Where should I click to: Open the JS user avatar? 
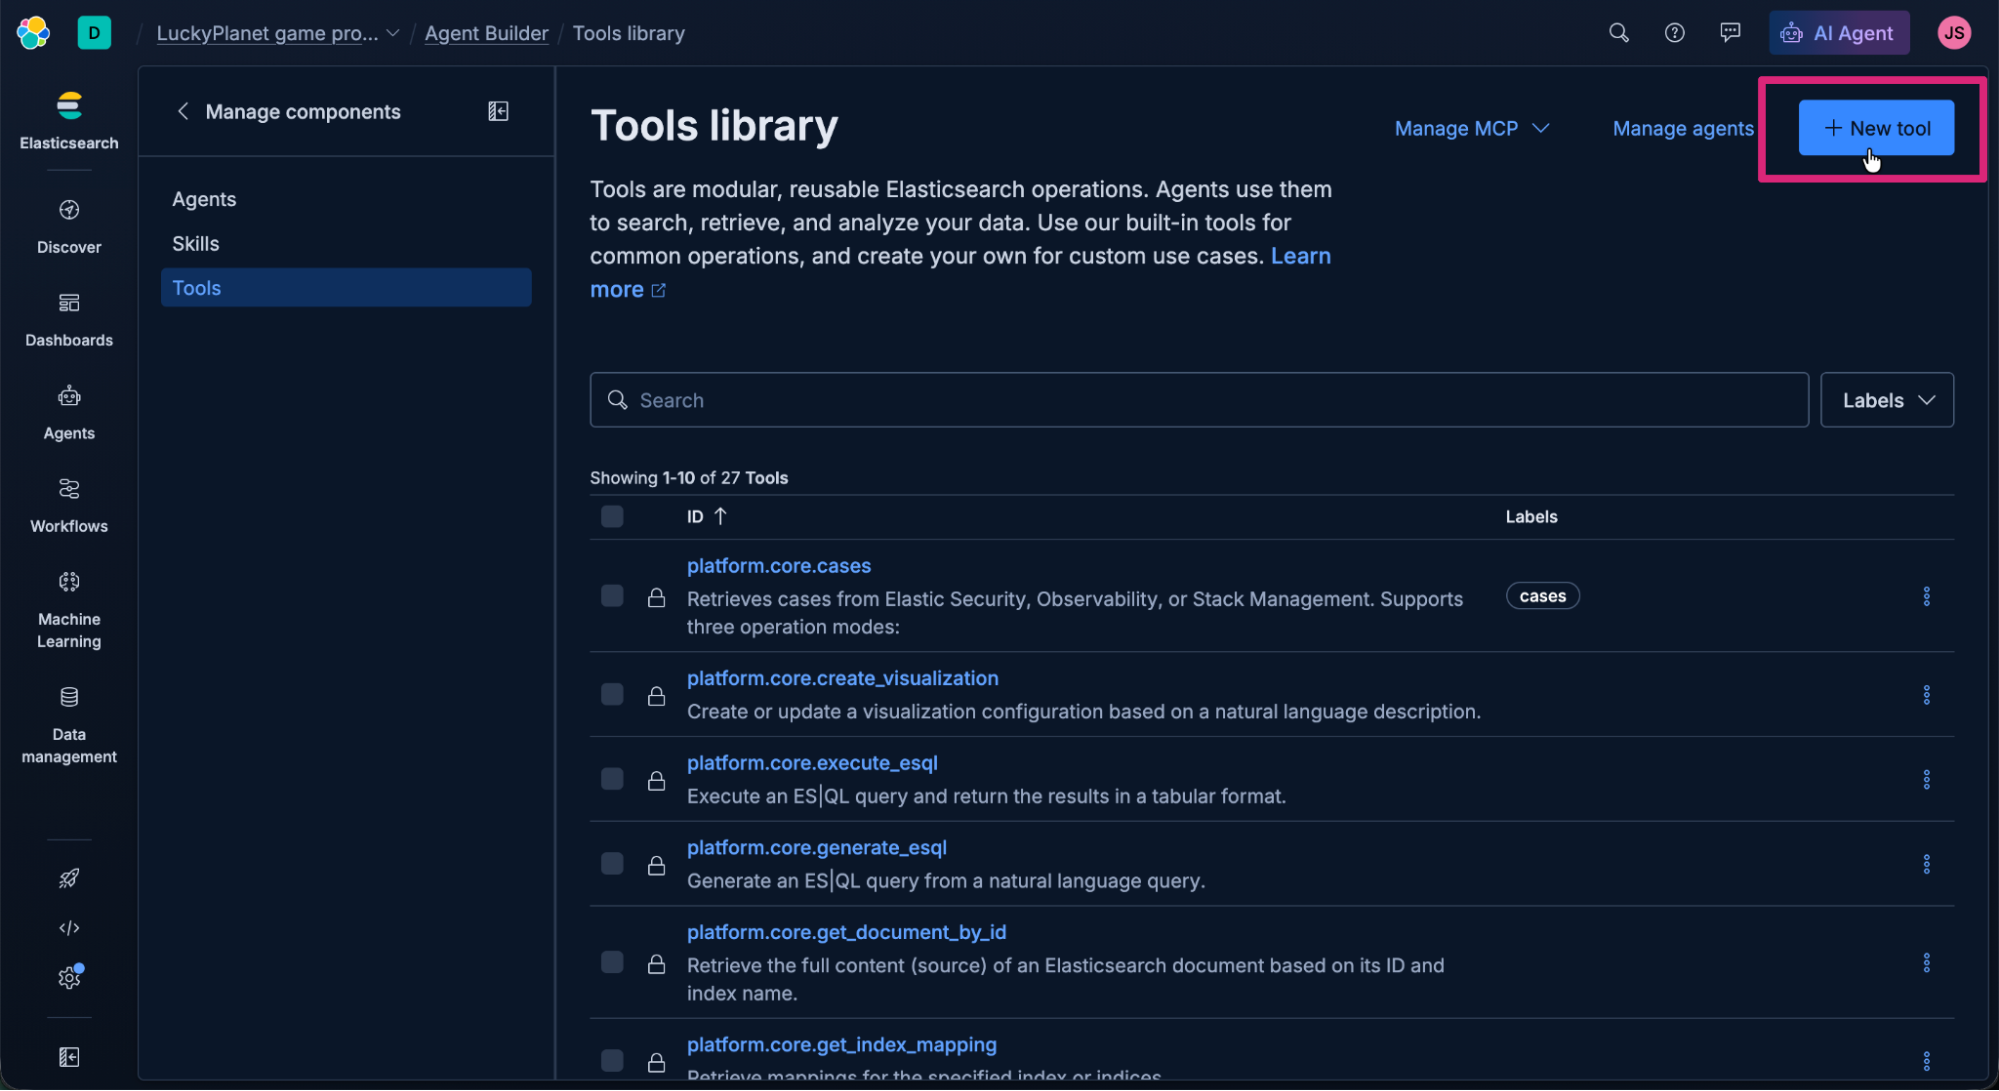click(1954, 33)
